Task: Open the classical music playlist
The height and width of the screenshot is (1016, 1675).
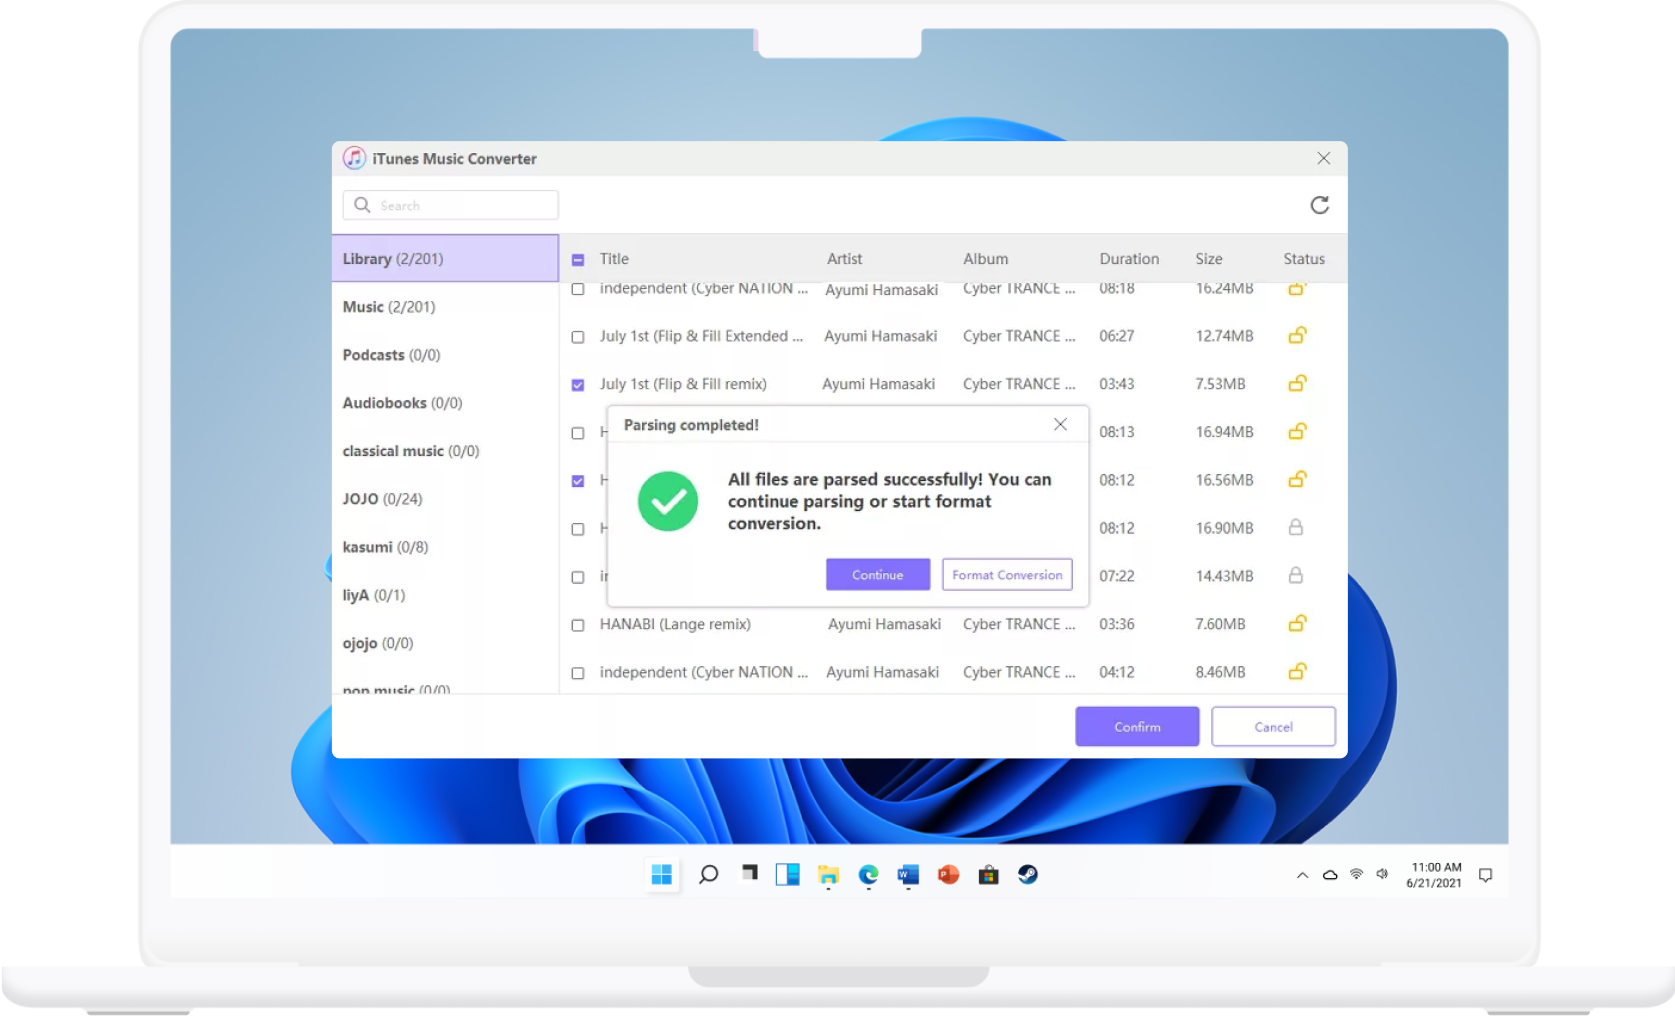Action: (x=445, y=450)
